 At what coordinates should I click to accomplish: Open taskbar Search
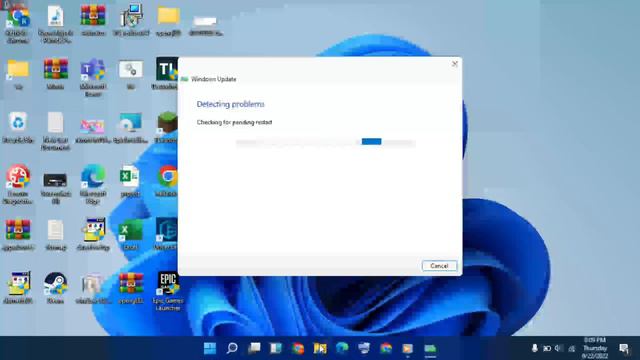click(x=232, y=348)
